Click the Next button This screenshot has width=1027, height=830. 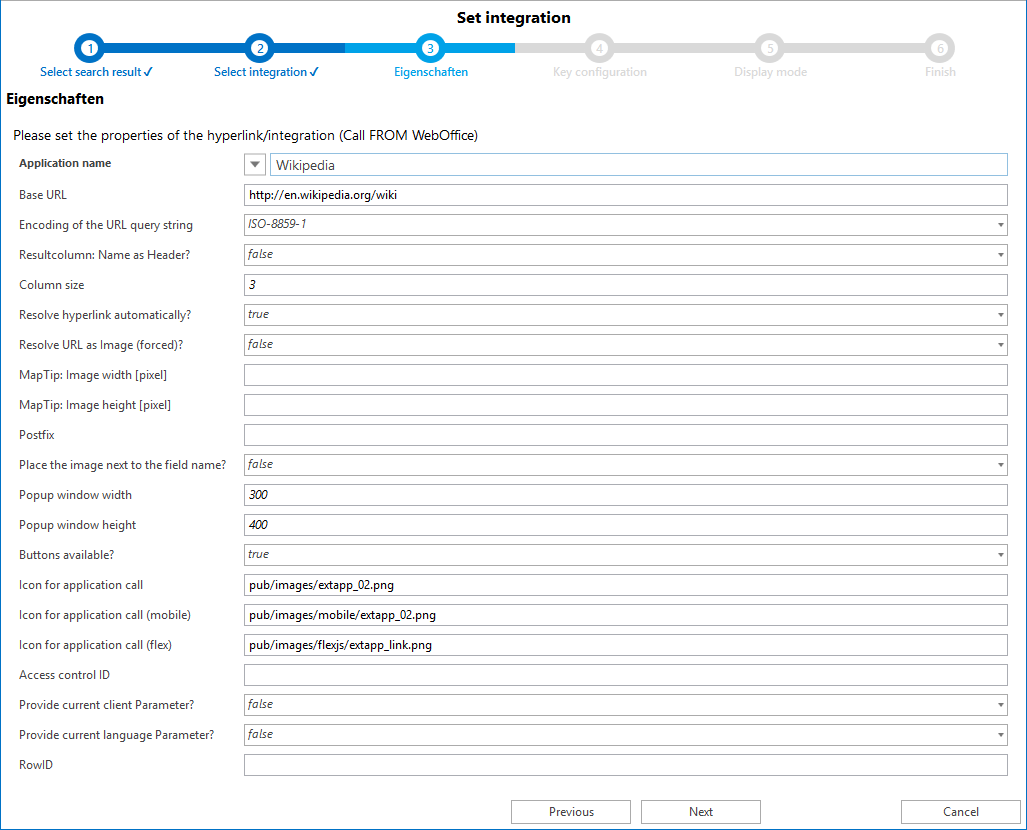tap(700, 812)
